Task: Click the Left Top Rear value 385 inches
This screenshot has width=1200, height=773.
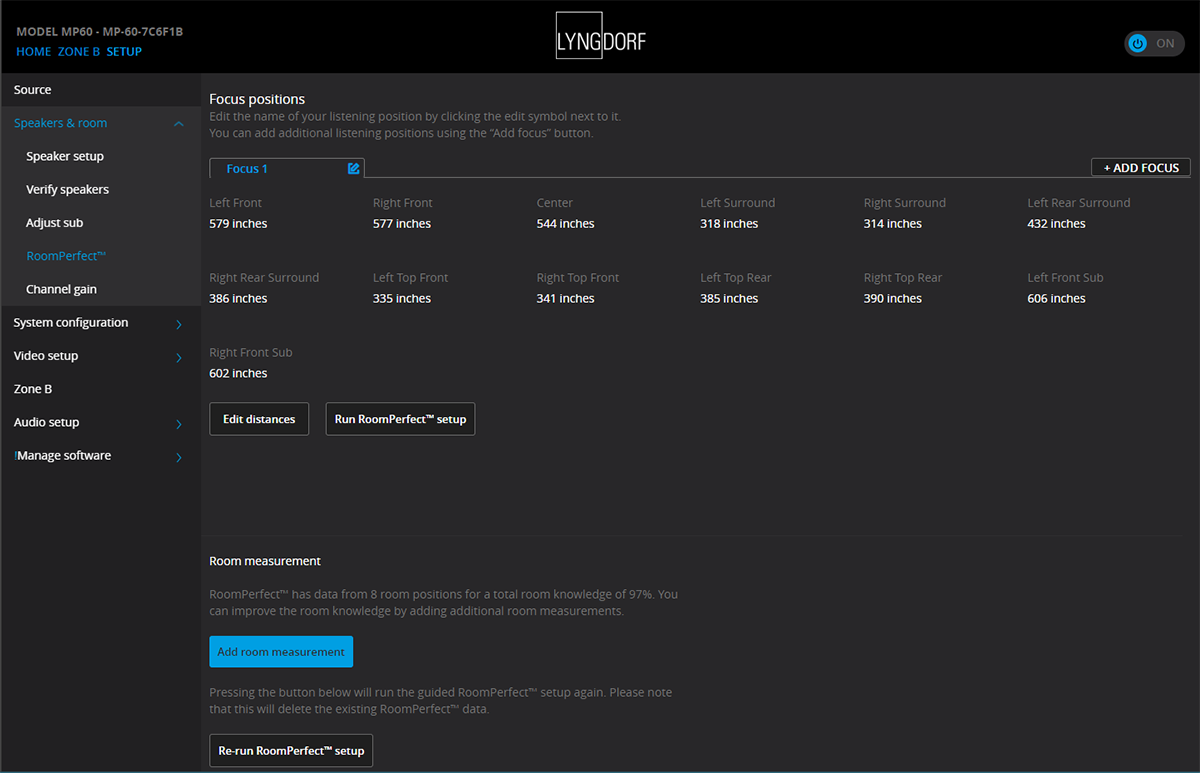Action: [729, 299]
